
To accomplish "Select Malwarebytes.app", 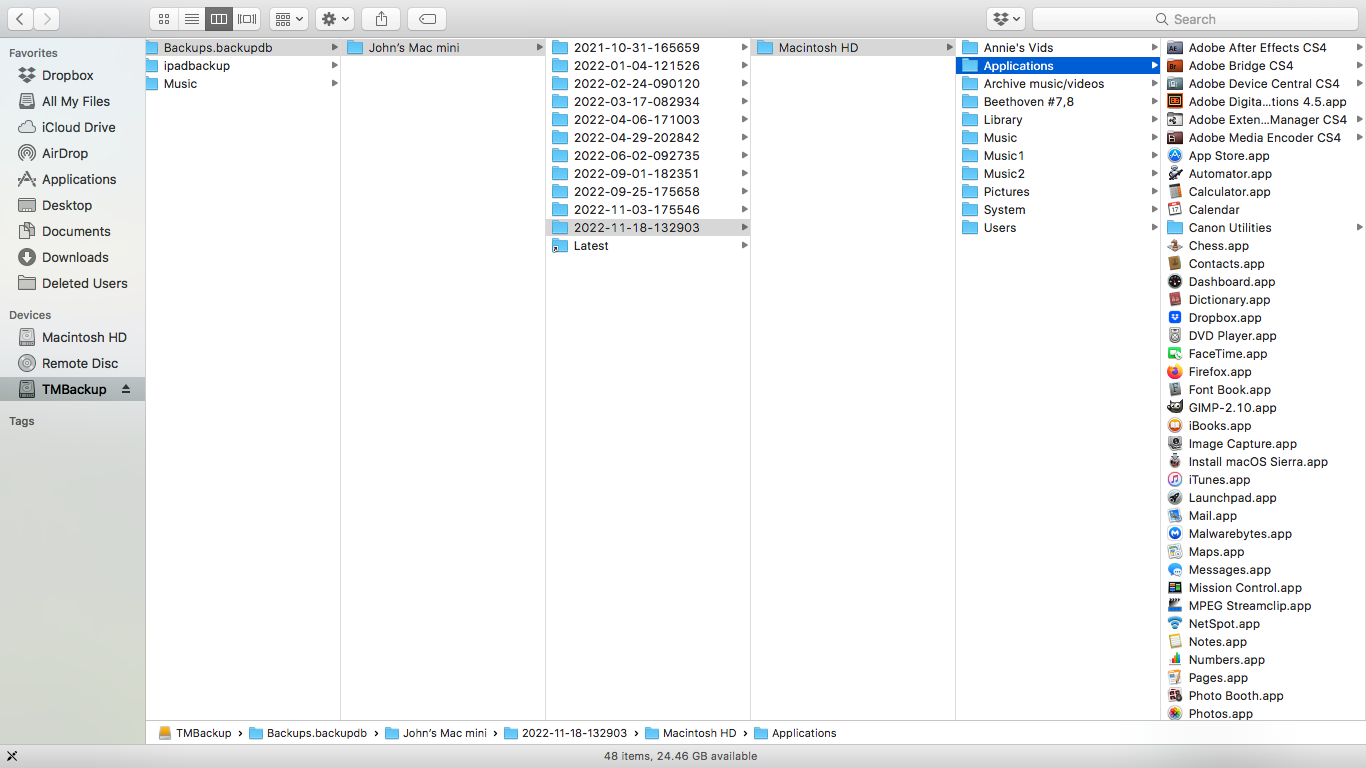I will pyautogui.click(x=1240, y=533).
